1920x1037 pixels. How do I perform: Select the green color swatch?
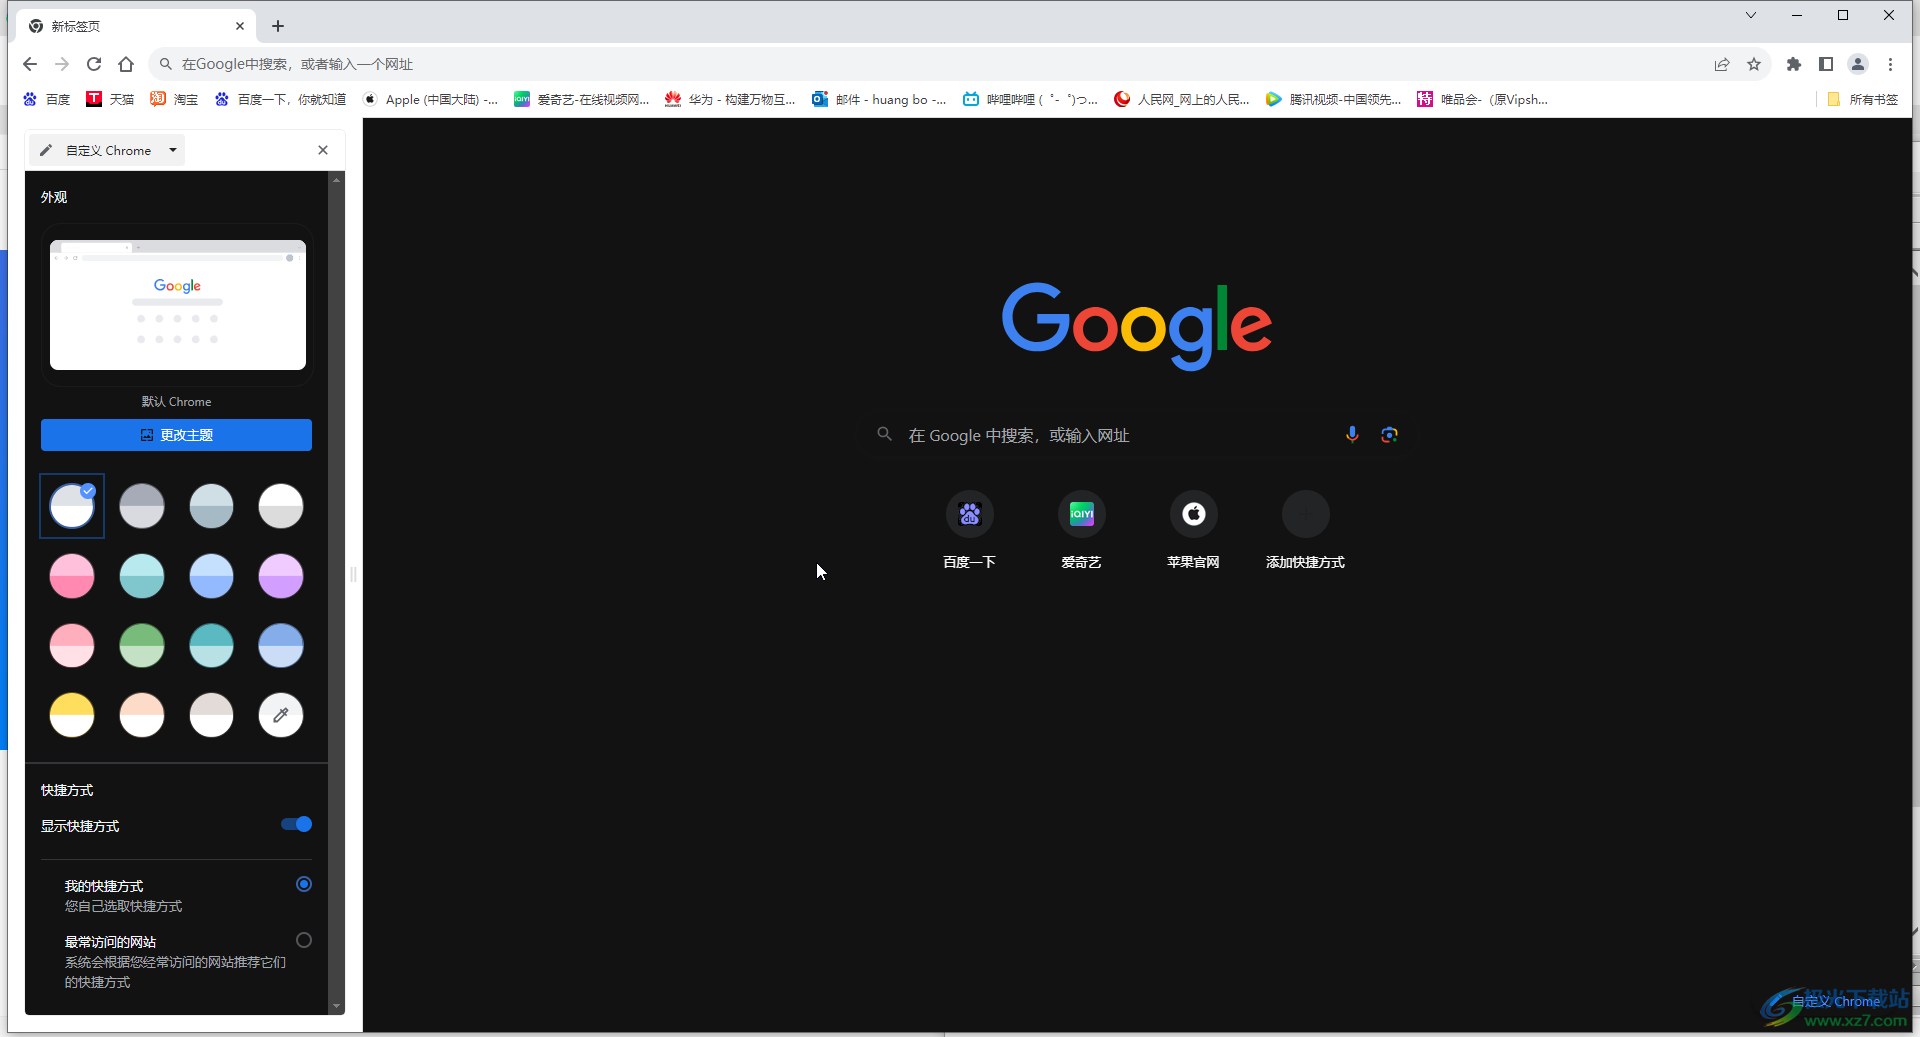[142, 646]
